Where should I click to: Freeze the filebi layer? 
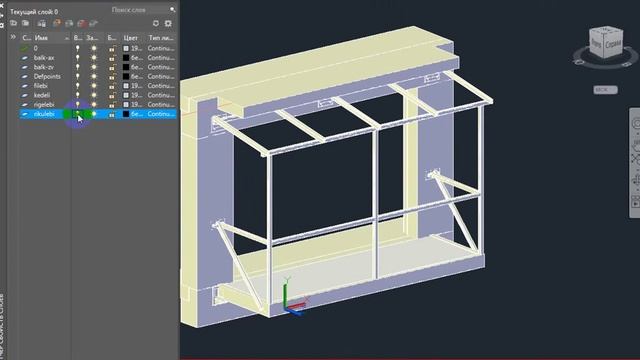[94, 86]
